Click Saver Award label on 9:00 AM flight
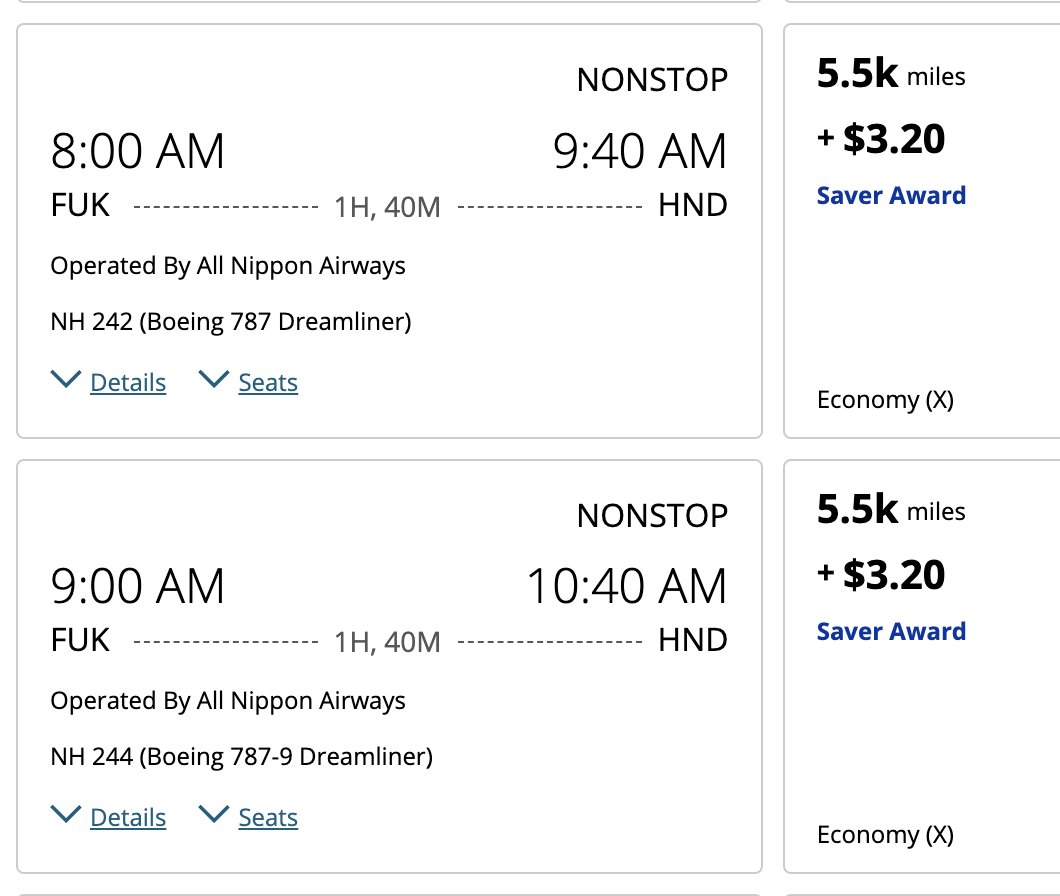Image resolution: width=1060 pixels, height=896 pixels. click(891, 631)
